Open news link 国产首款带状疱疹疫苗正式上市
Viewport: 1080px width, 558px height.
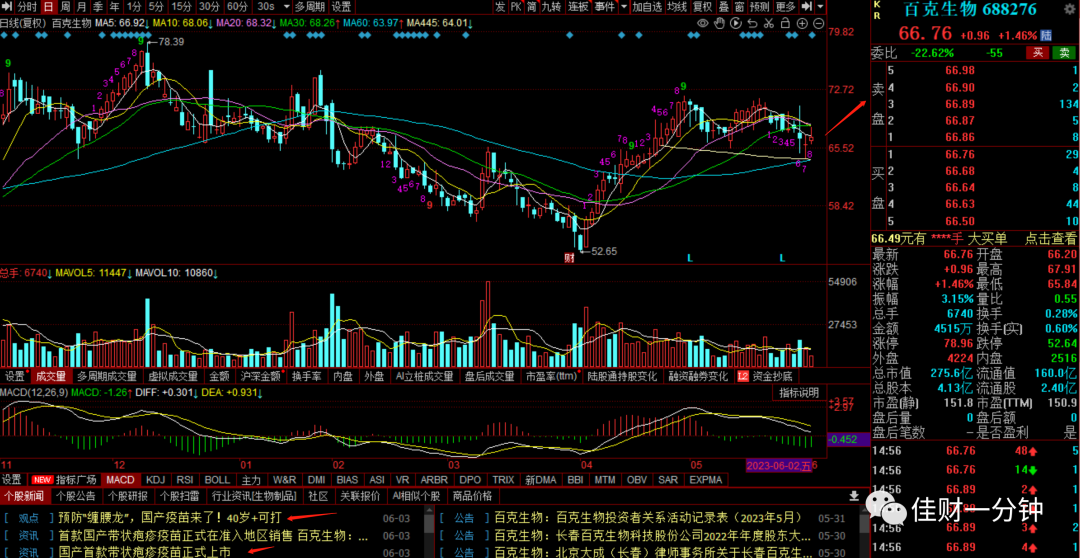pyautogui.click(x=145, y=552)
